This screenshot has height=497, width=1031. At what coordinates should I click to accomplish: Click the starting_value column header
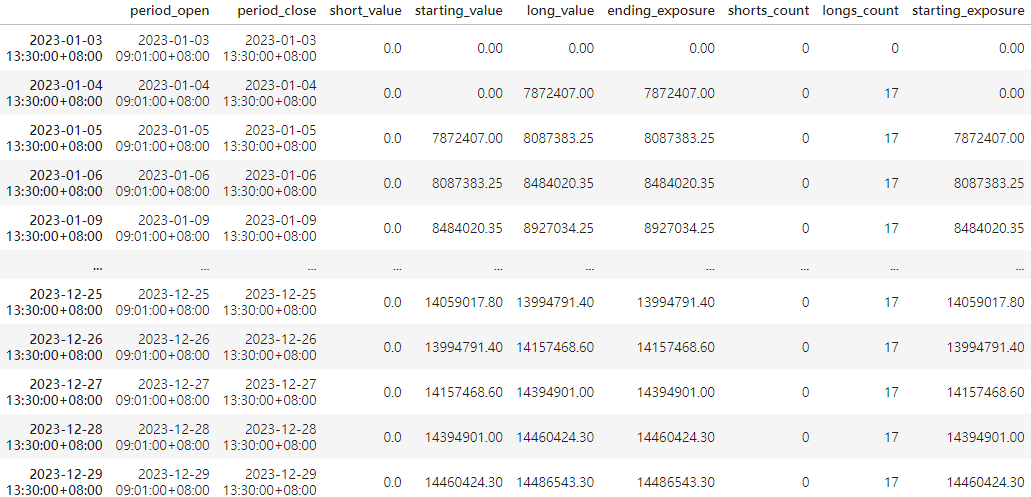(x=459, y=11)
